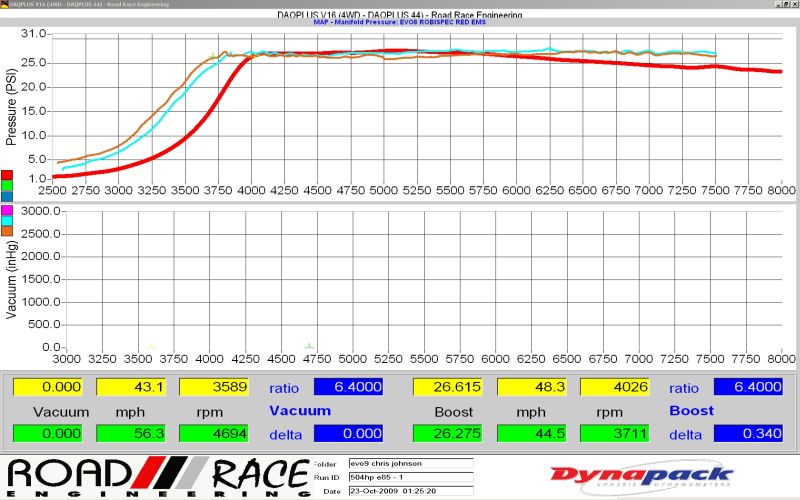800x500 pixels.
Task: Click the blue bold "Boost" heading
Action: coord(691,411)
